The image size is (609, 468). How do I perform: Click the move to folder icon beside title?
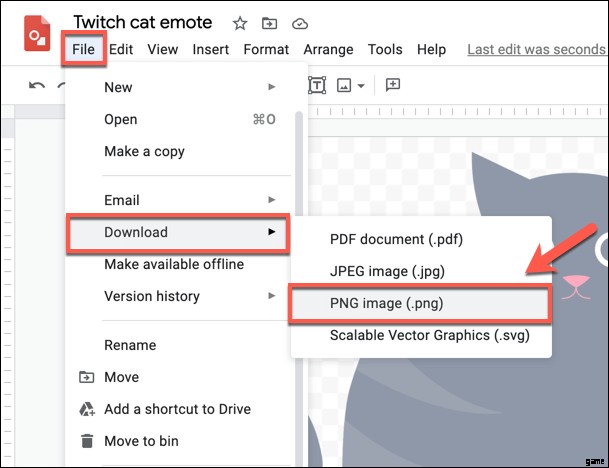[269, 24]
